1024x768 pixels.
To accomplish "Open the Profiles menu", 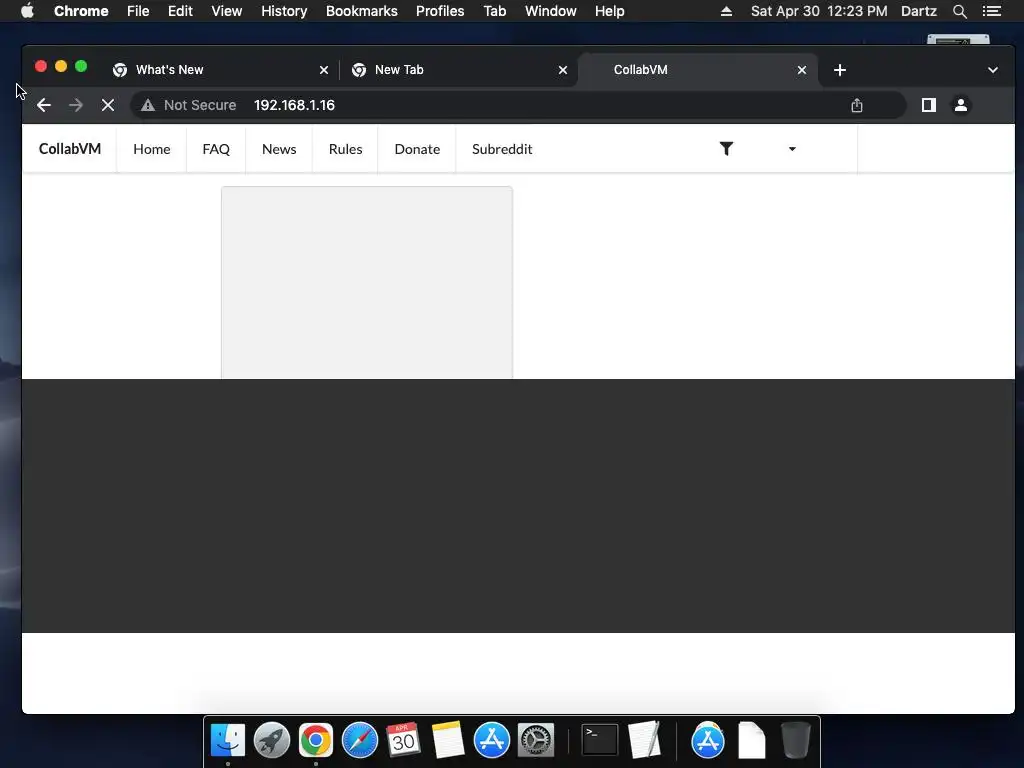I will point(440,11).
